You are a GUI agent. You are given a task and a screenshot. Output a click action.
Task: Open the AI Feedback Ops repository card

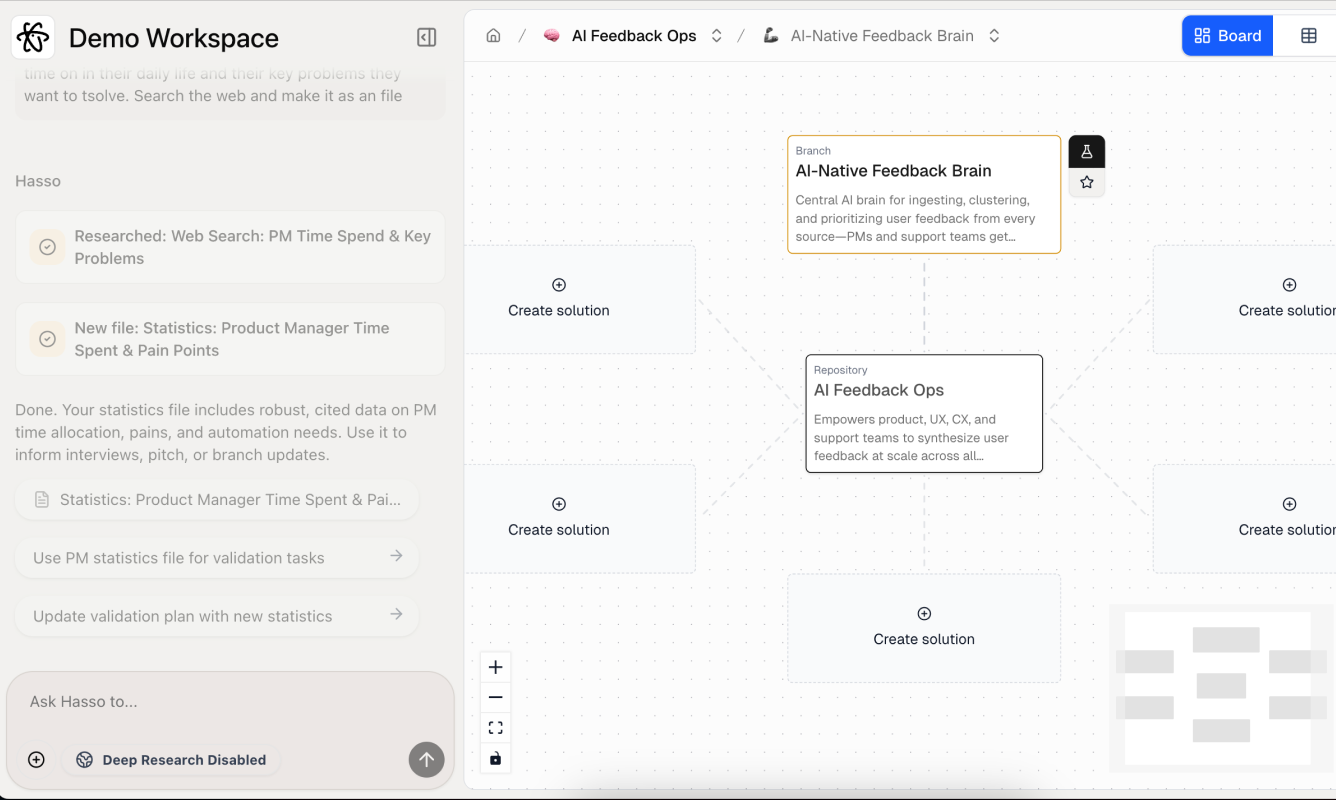pyautogui.click(x=923, y=413)
